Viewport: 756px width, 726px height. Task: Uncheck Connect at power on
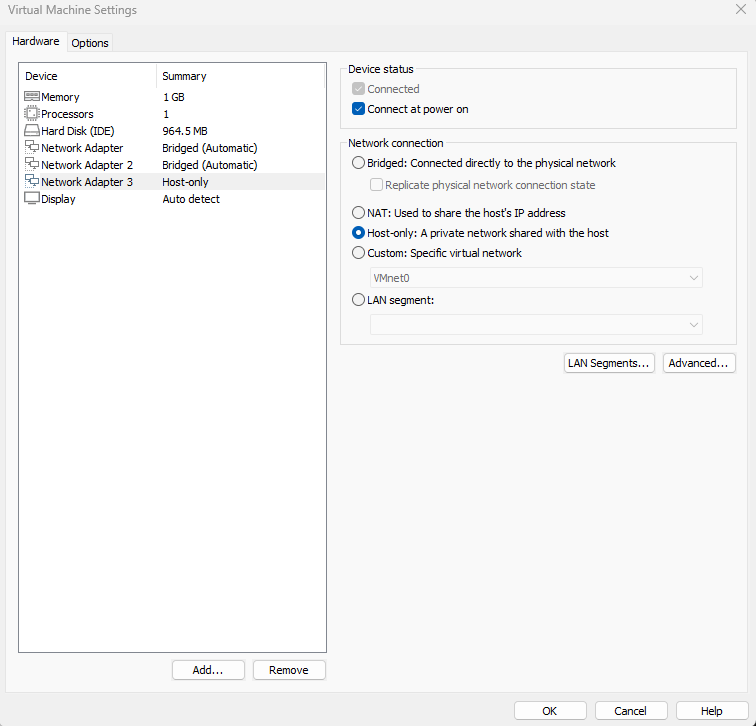pyautogui.click(x=358, y=109)
